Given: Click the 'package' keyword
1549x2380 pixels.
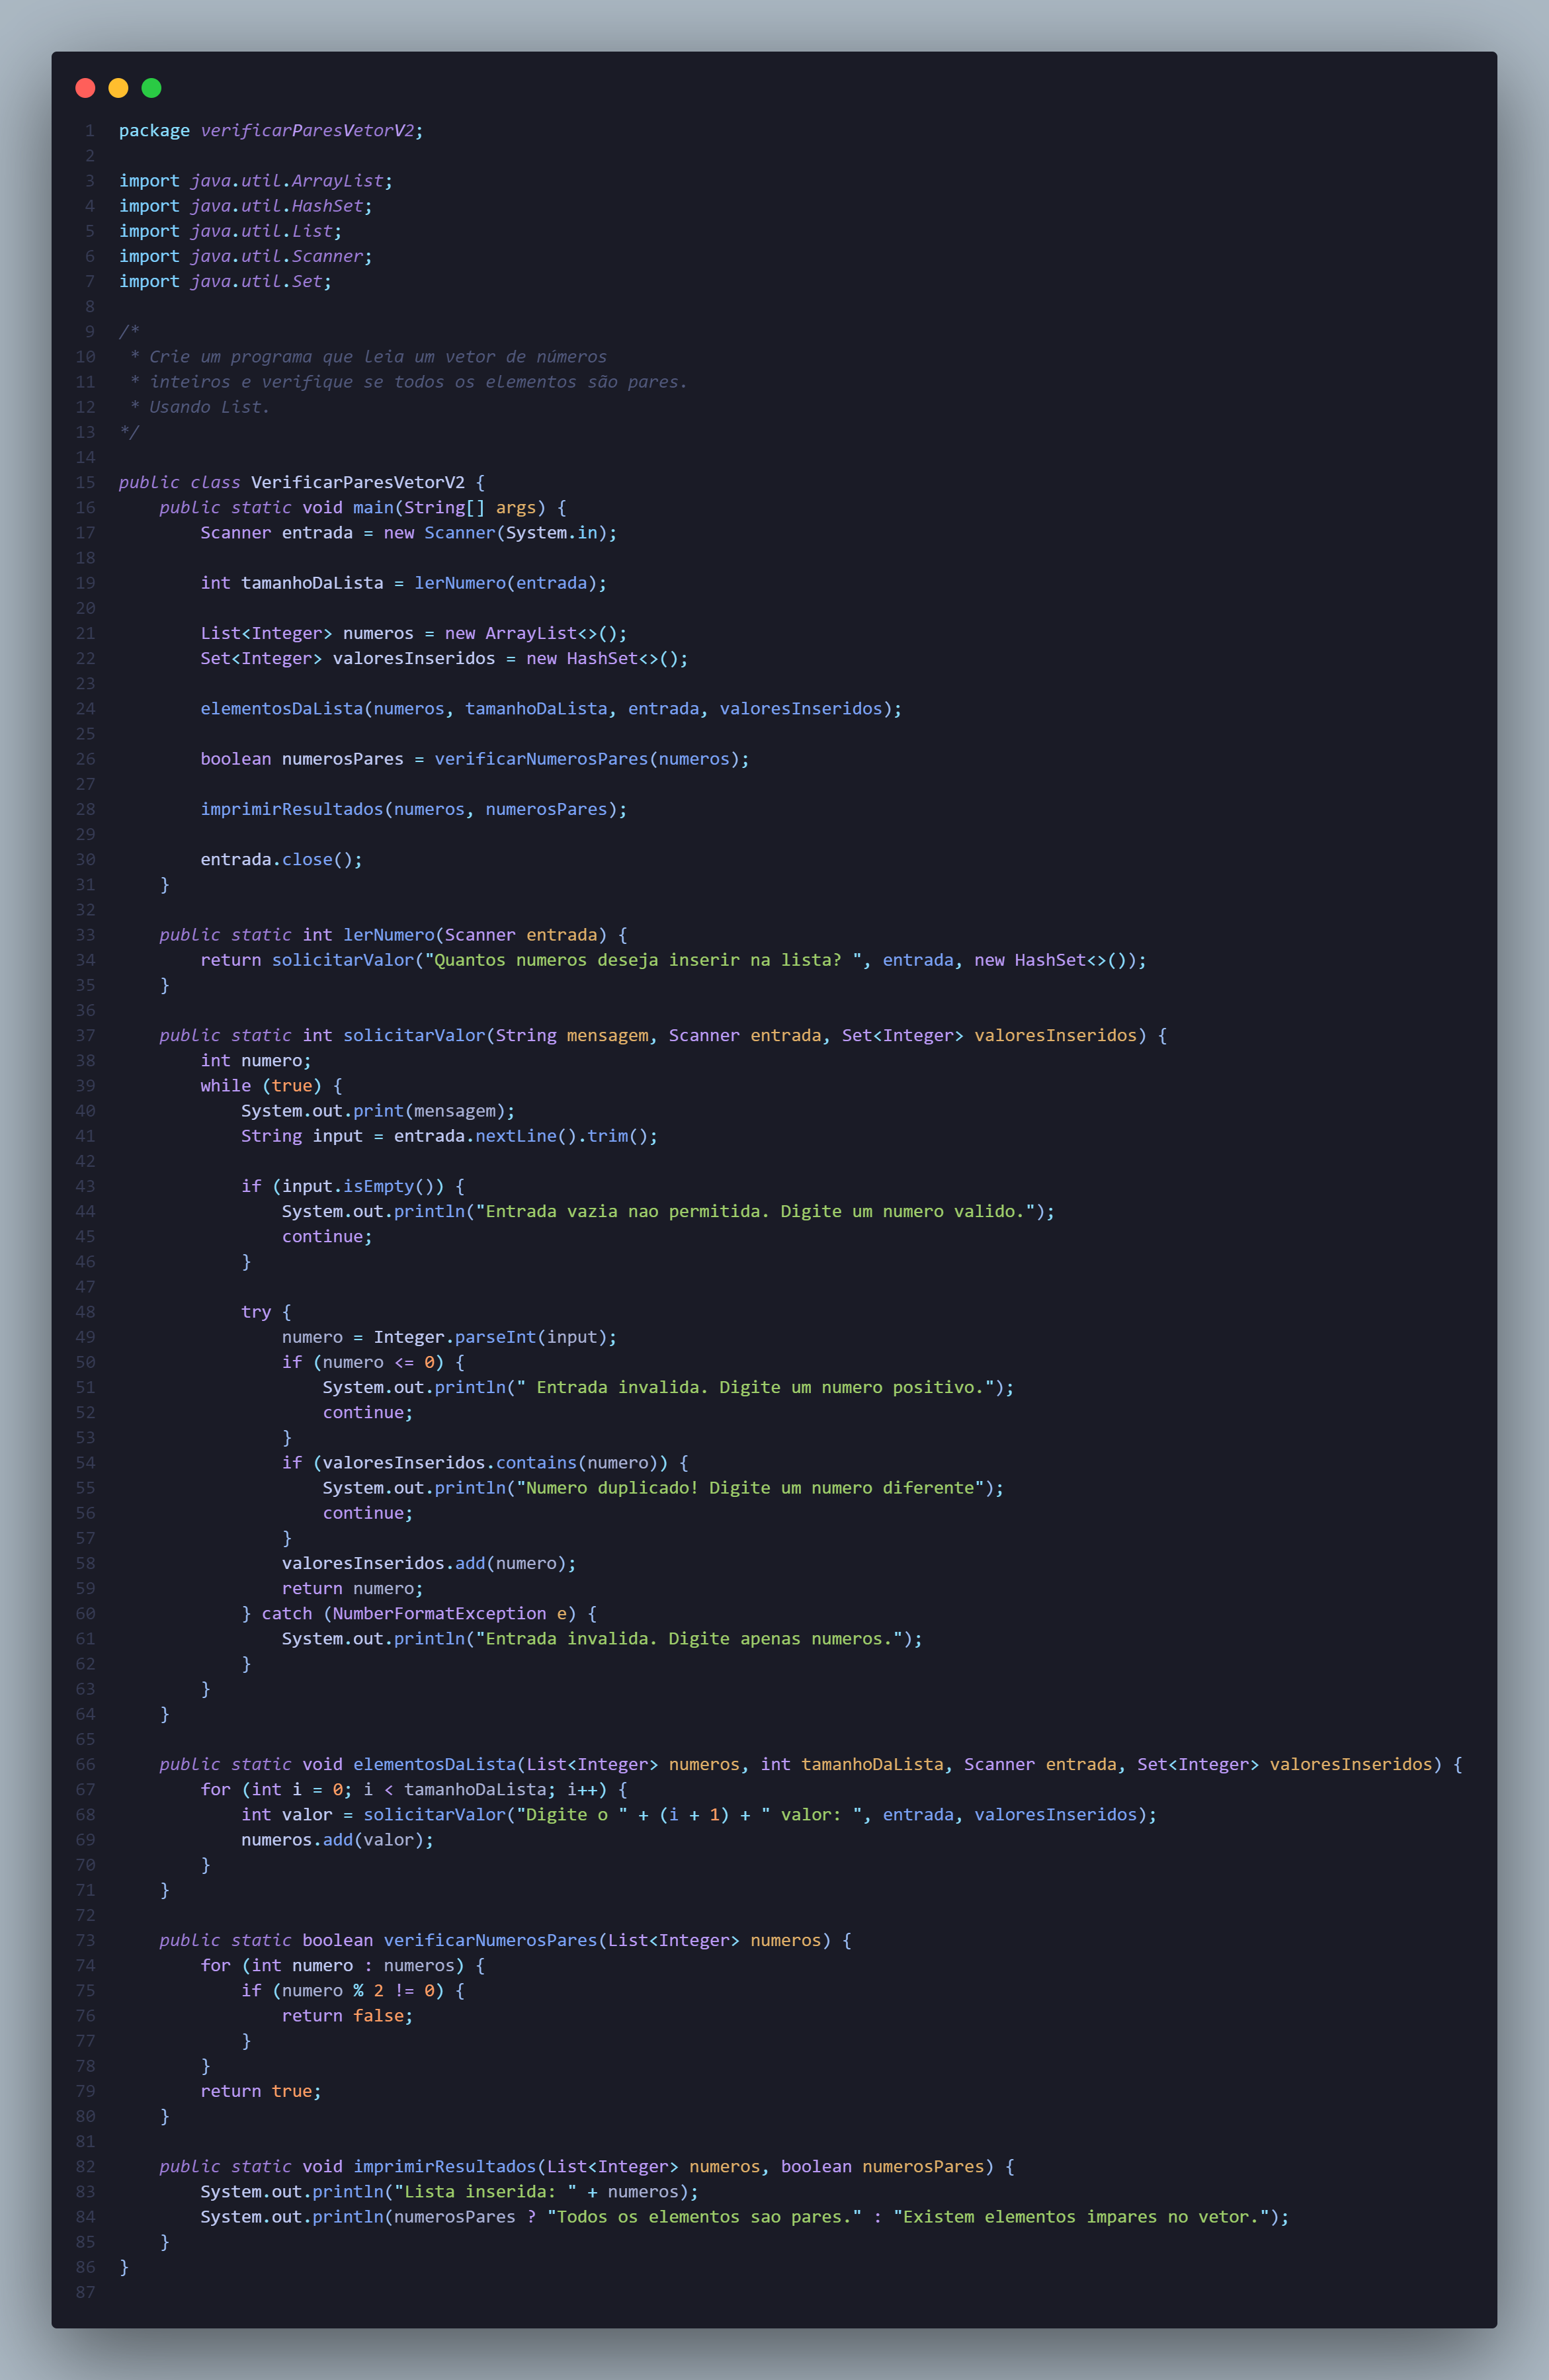Looking at the screenshot, I should pyautogui.click(x=154, y=131).
